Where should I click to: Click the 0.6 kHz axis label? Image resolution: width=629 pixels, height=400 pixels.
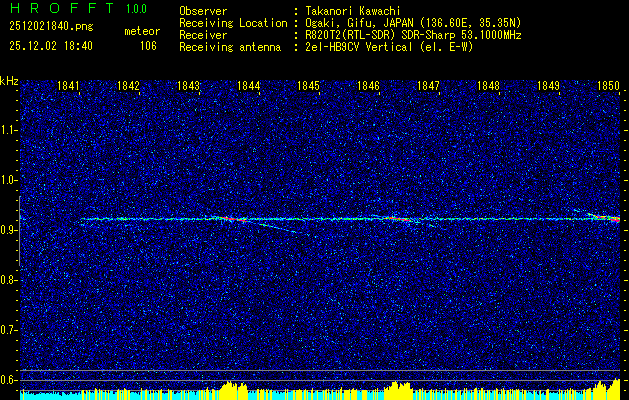pyautogui.click(x=9, y=380)
